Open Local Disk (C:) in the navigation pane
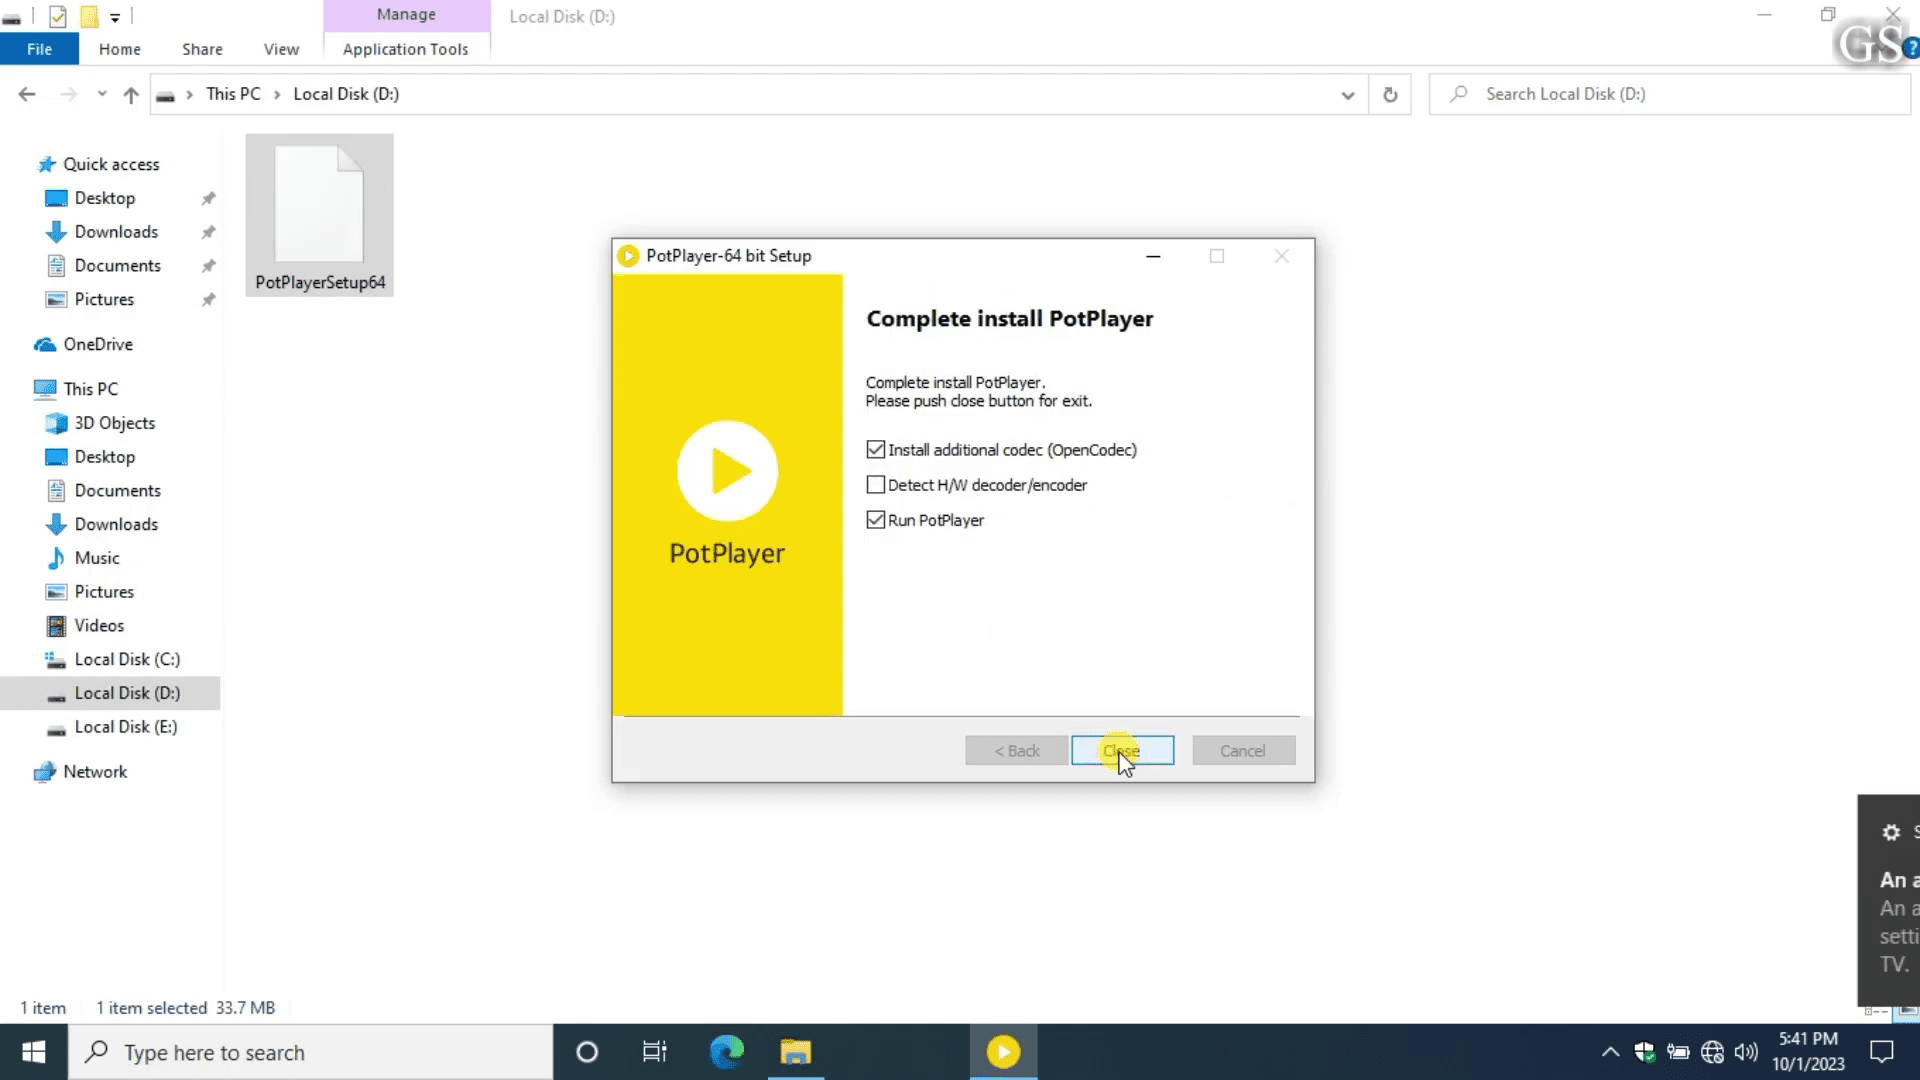Viewport: 1920px width, 1080px height. [127, 660]
